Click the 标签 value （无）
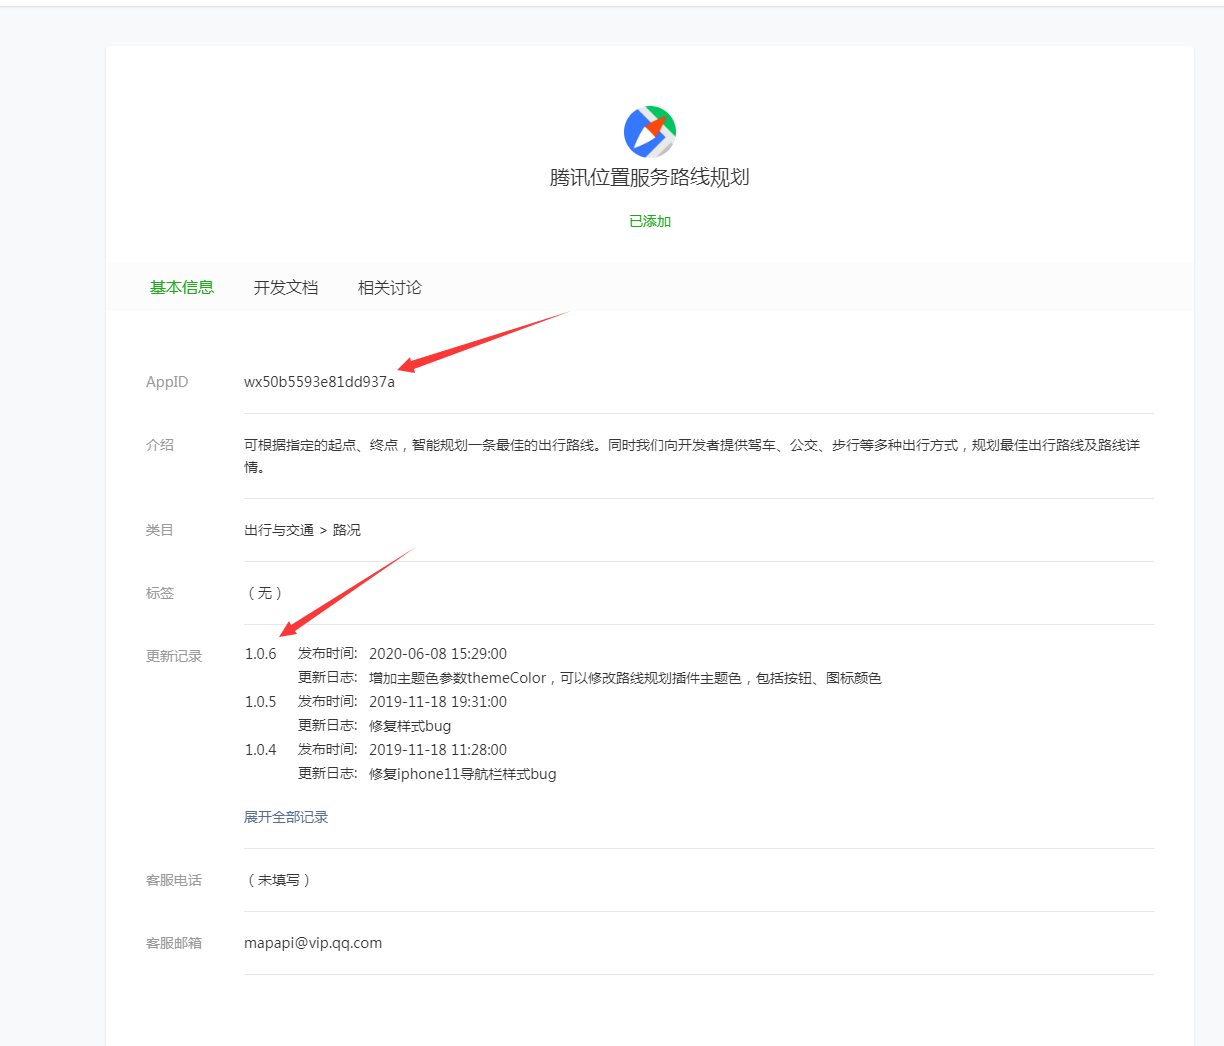This screenshot has height=1046, width=1224. (x=265, y=593)
